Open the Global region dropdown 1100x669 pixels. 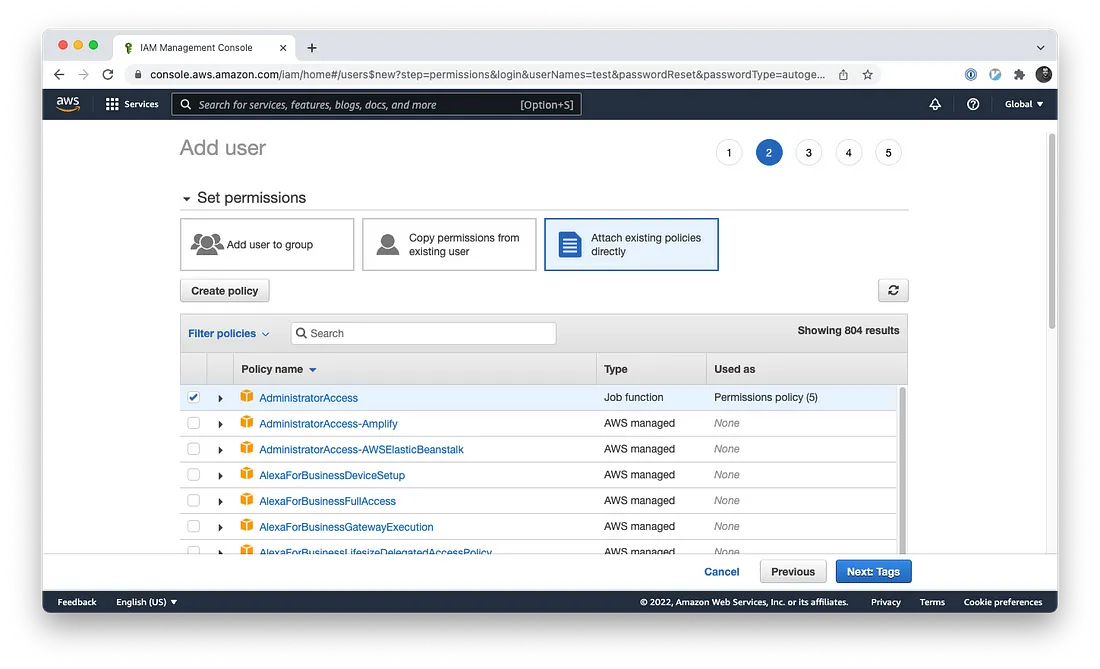coord(1024,104)
